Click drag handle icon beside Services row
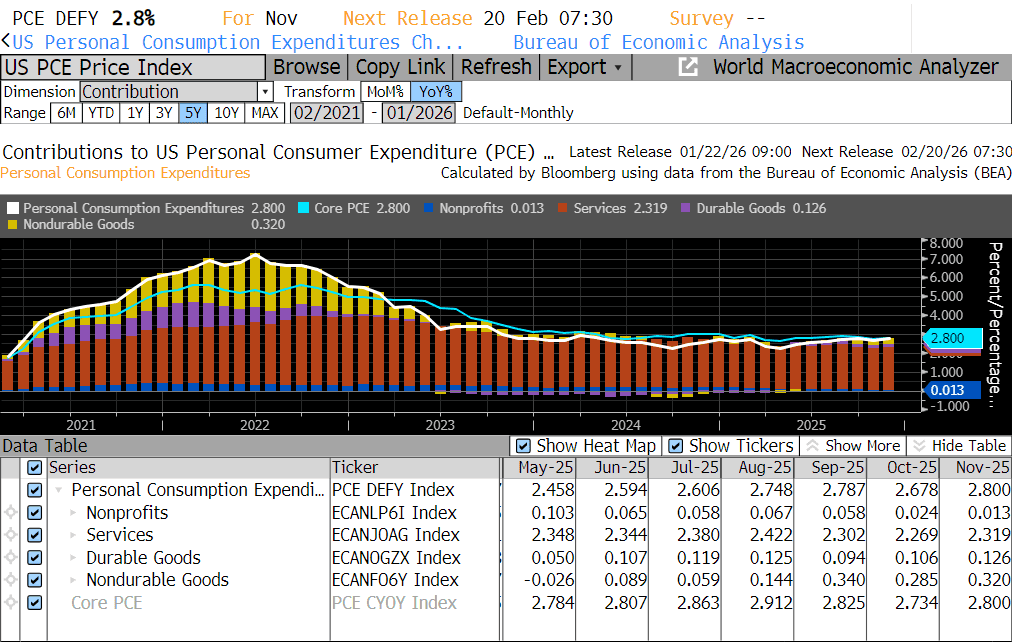The height and width of the screenshot is (642, 1012). 11,536
